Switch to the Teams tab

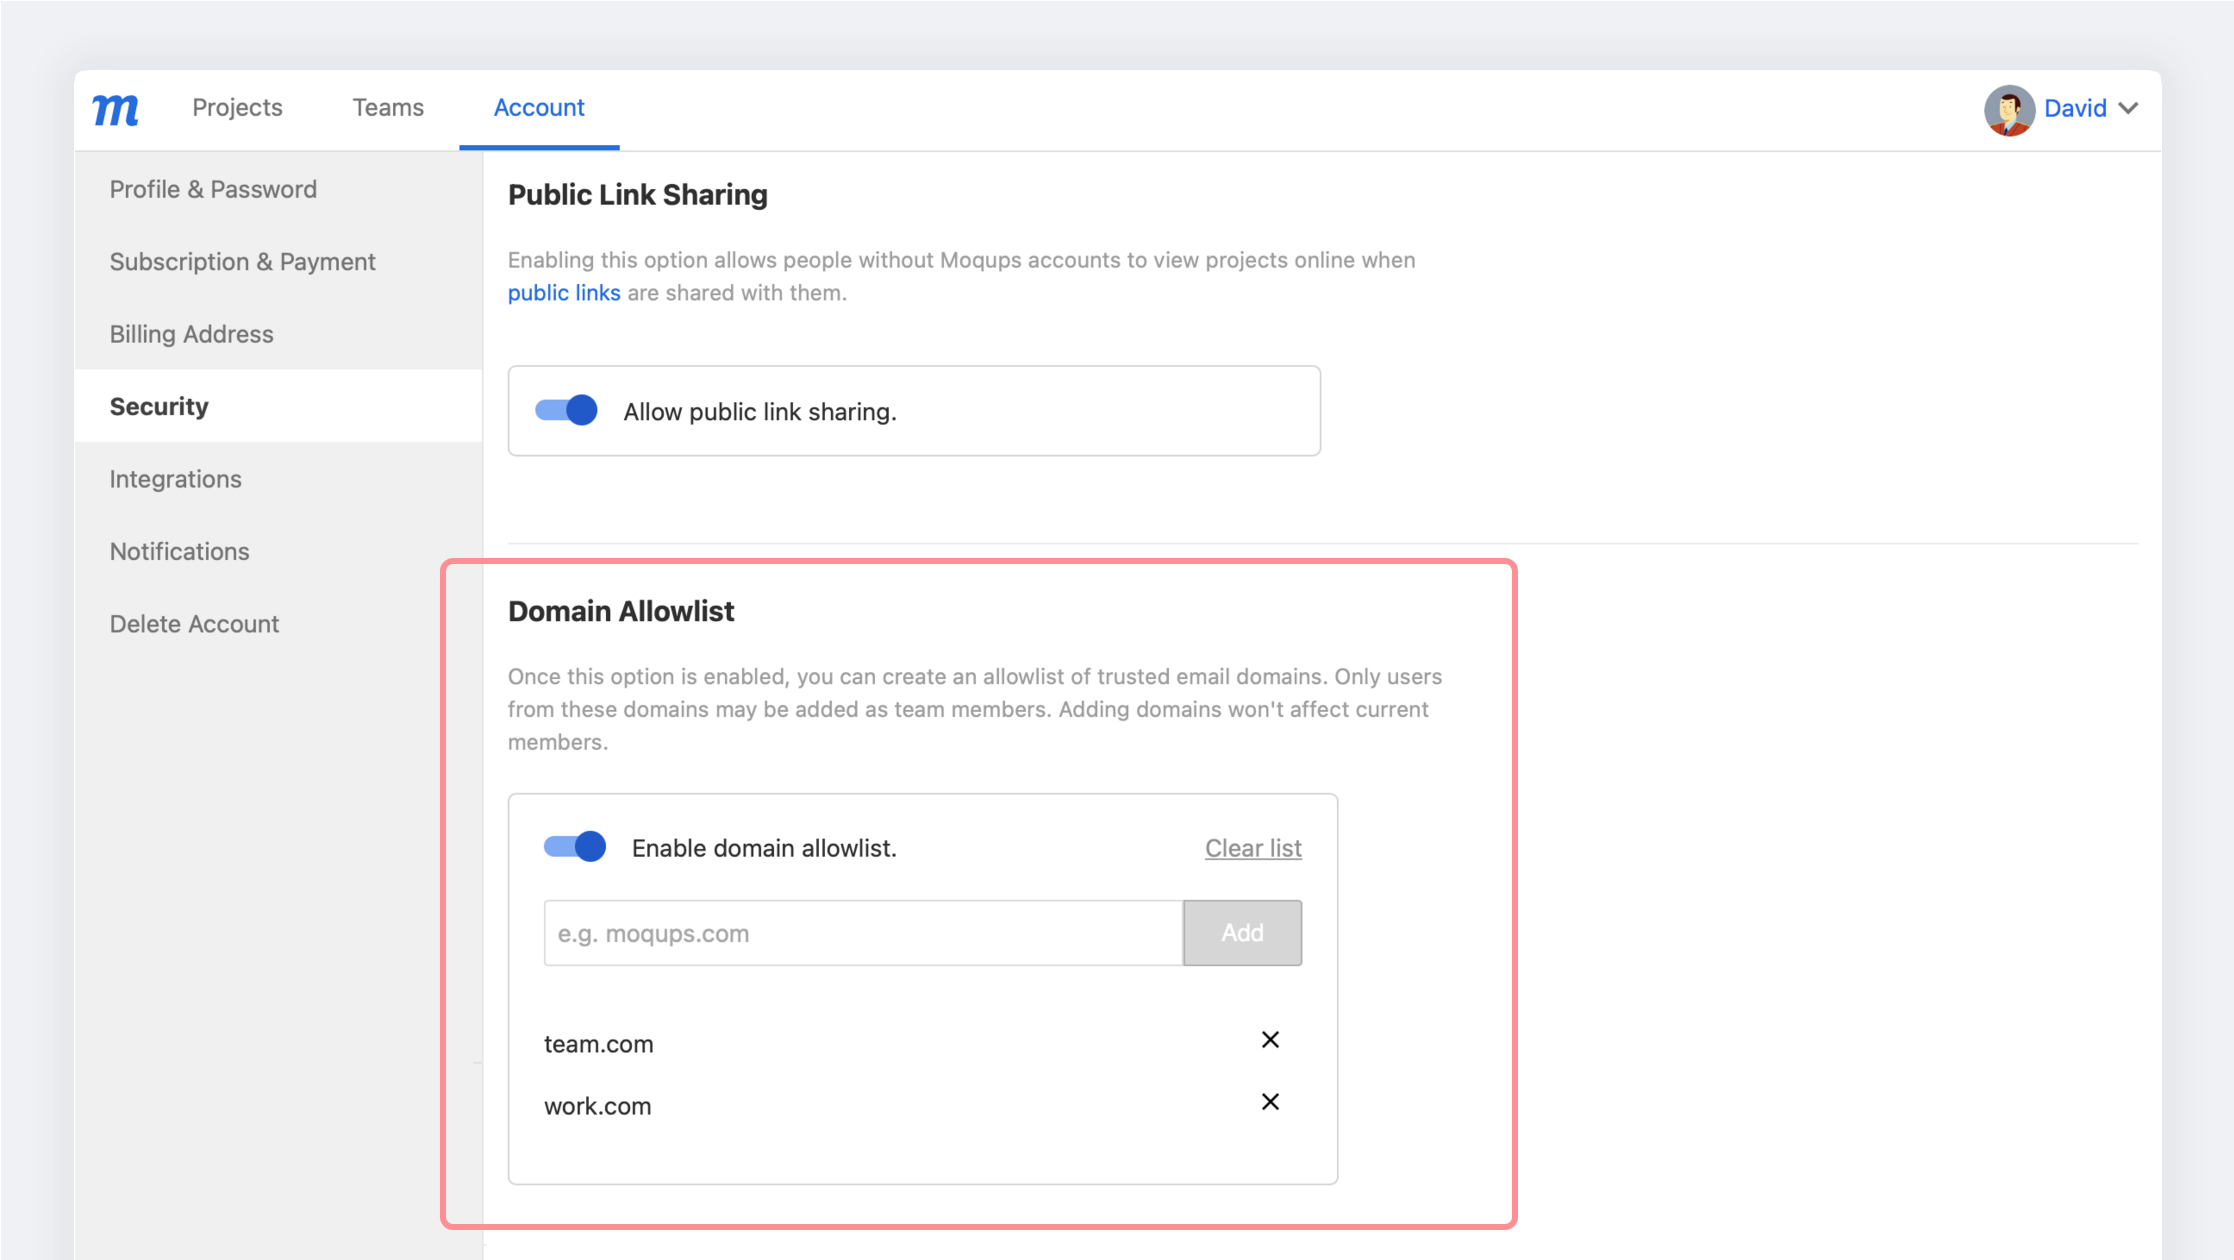pyautogui.click(x=388, y=108)
